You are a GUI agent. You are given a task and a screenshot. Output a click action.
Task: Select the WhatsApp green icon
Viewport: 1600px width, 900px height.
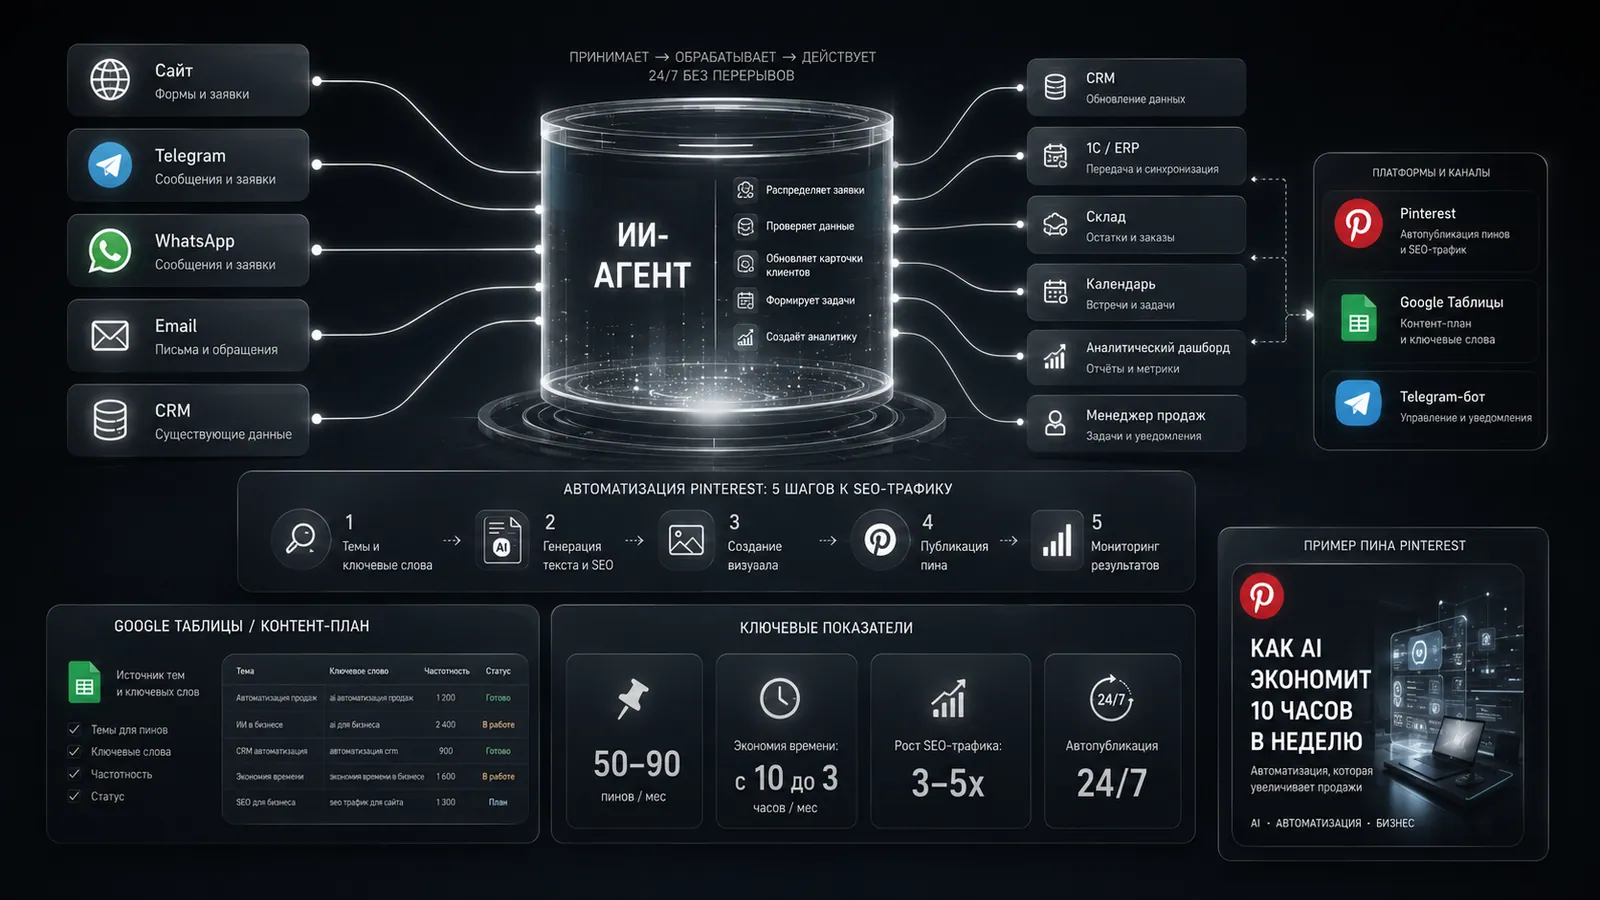pyautogui.click(x=110, y=251)
